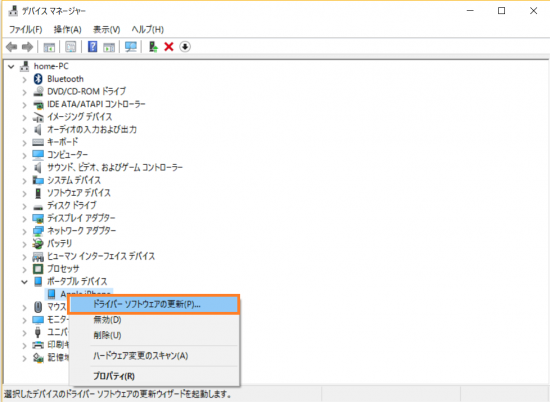This screenshot has width=550, height=402.
Task: Click the display adapter icon
Action: point(38,218)
